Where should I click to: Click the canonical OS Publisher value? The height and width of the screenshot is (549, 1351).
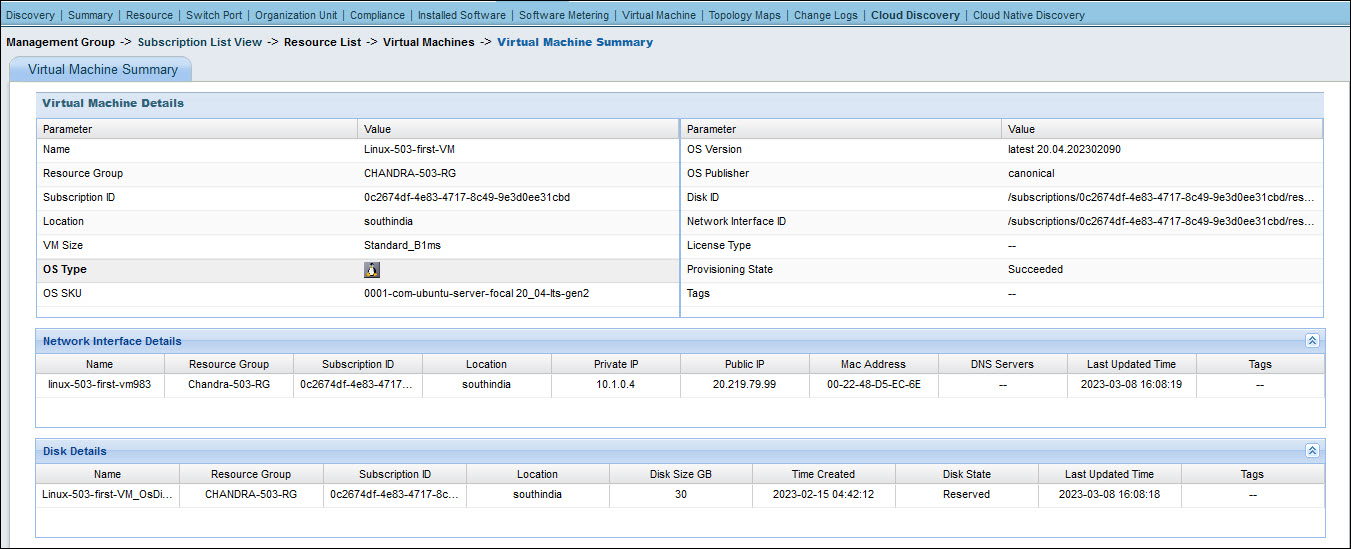[1031, 174]
